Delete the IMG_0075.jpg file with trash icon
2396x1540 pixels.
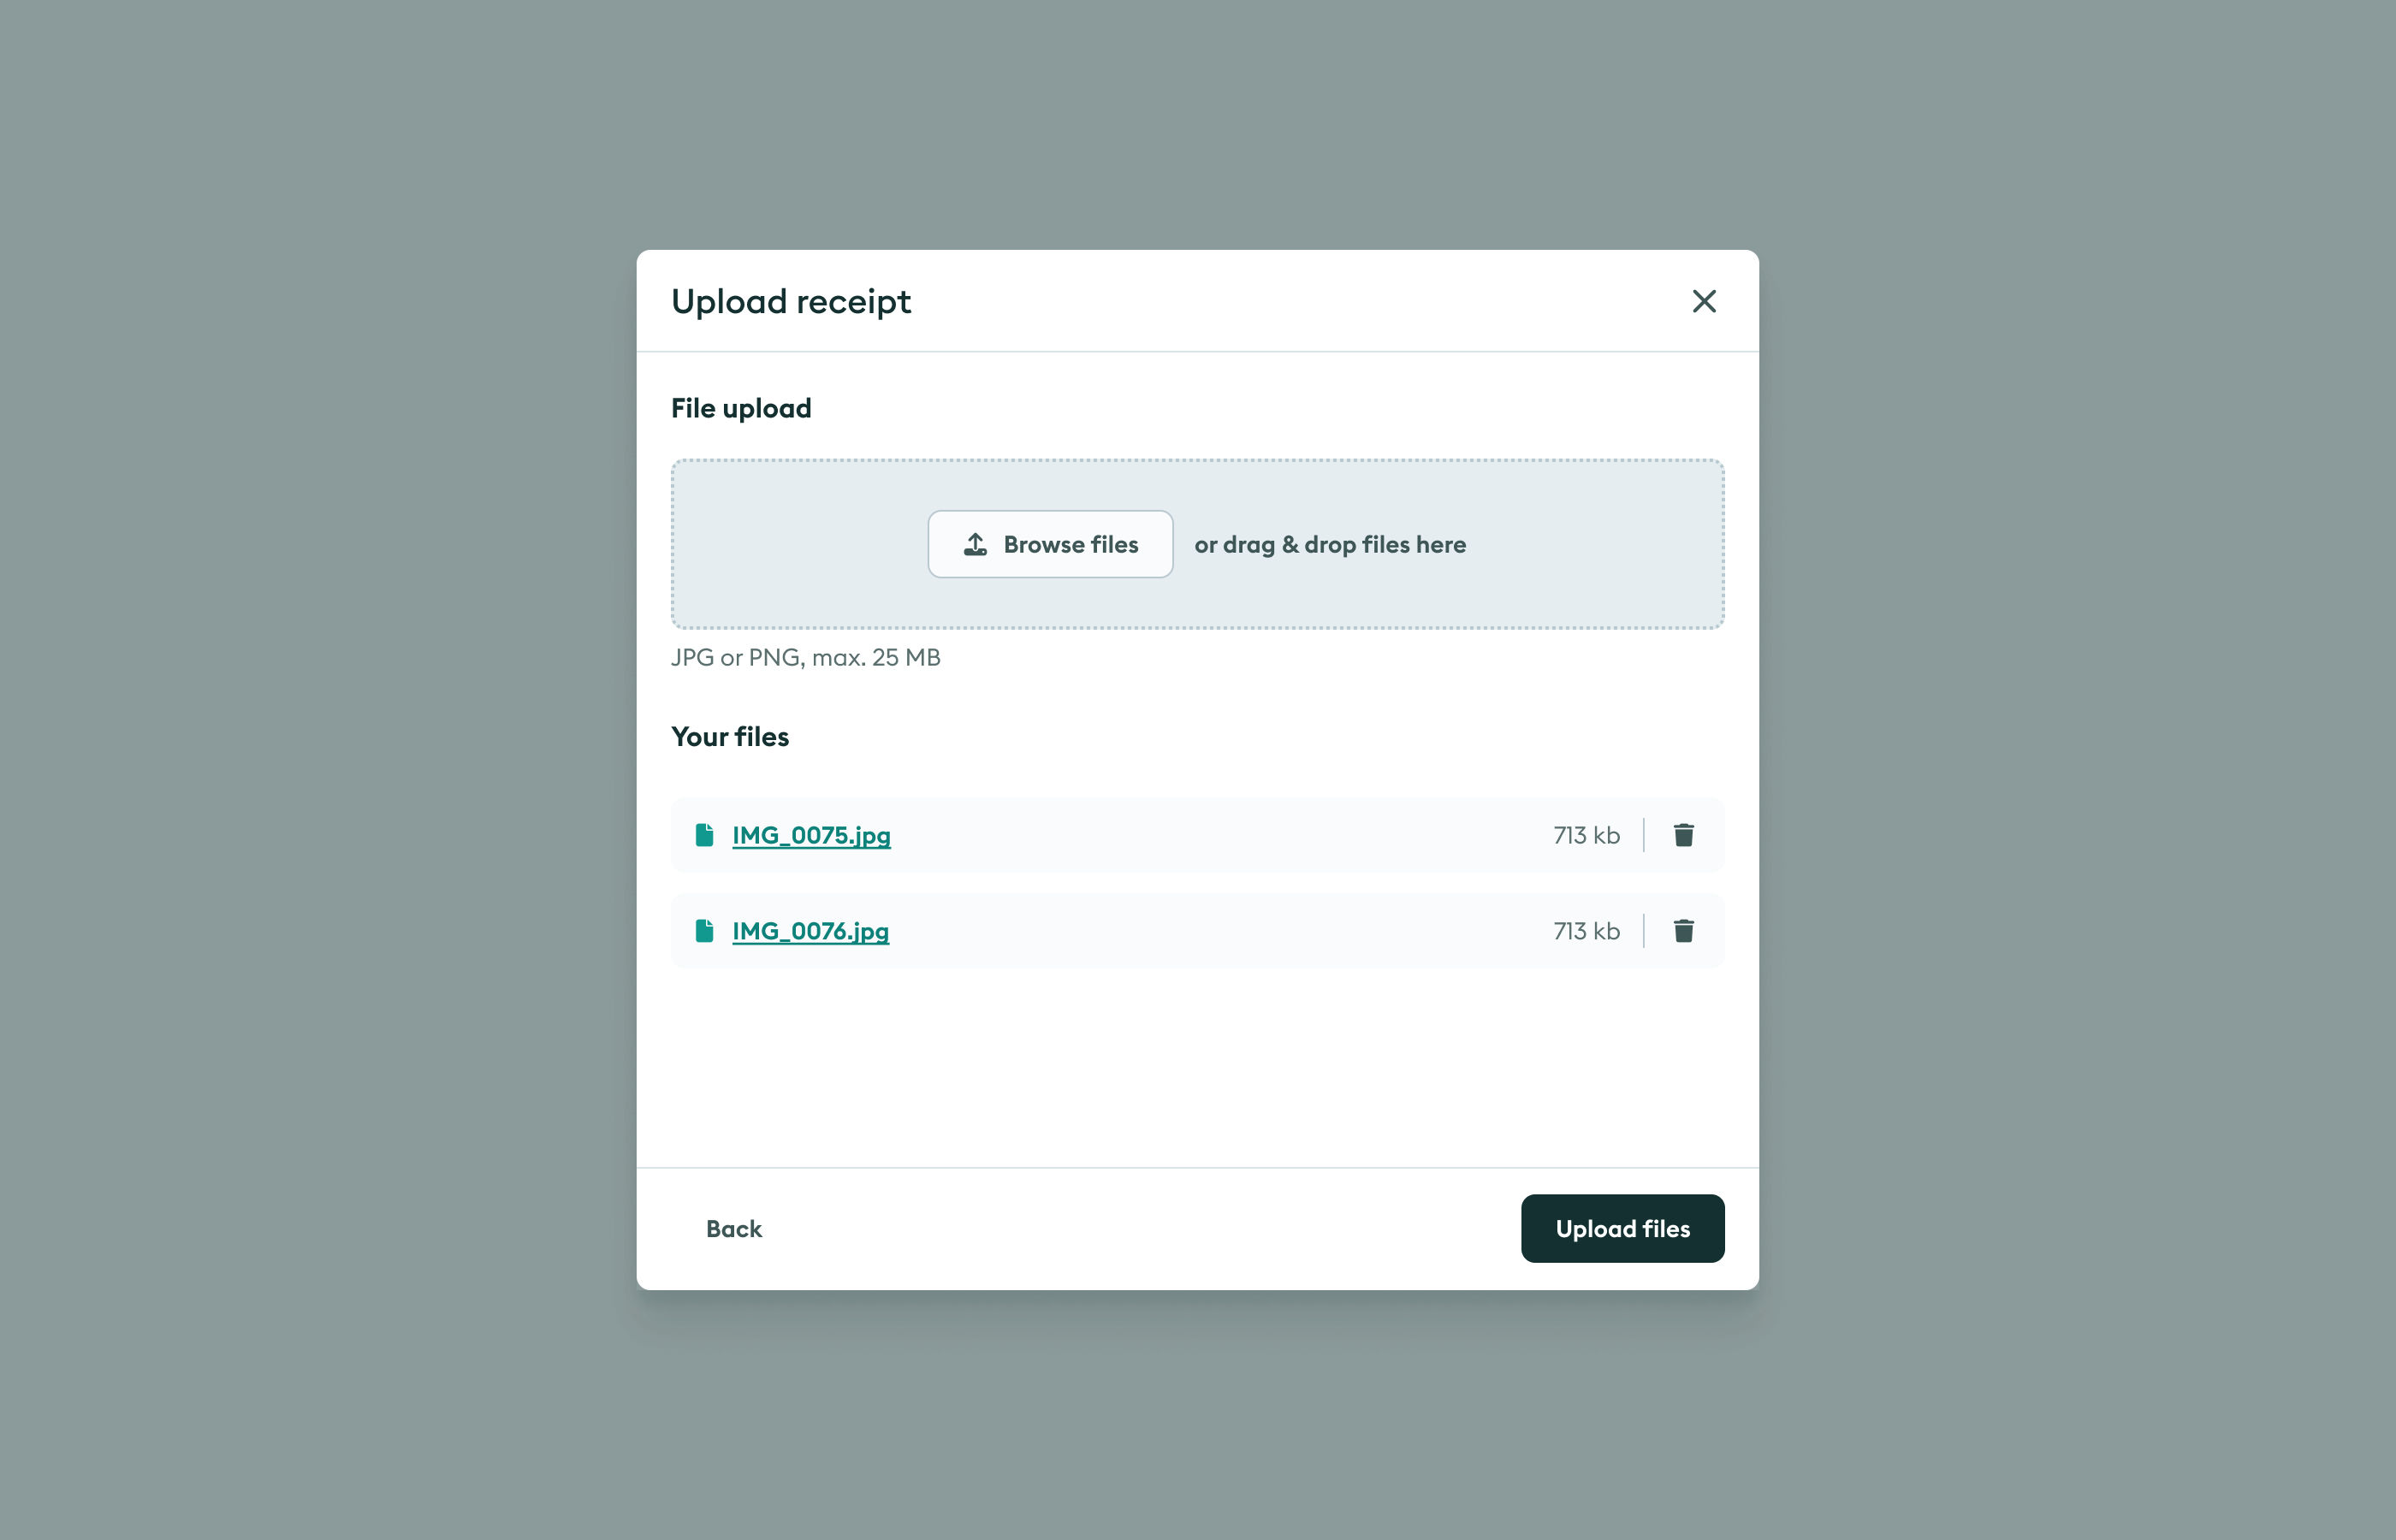pyautogui.click(x=1683, y=835)
